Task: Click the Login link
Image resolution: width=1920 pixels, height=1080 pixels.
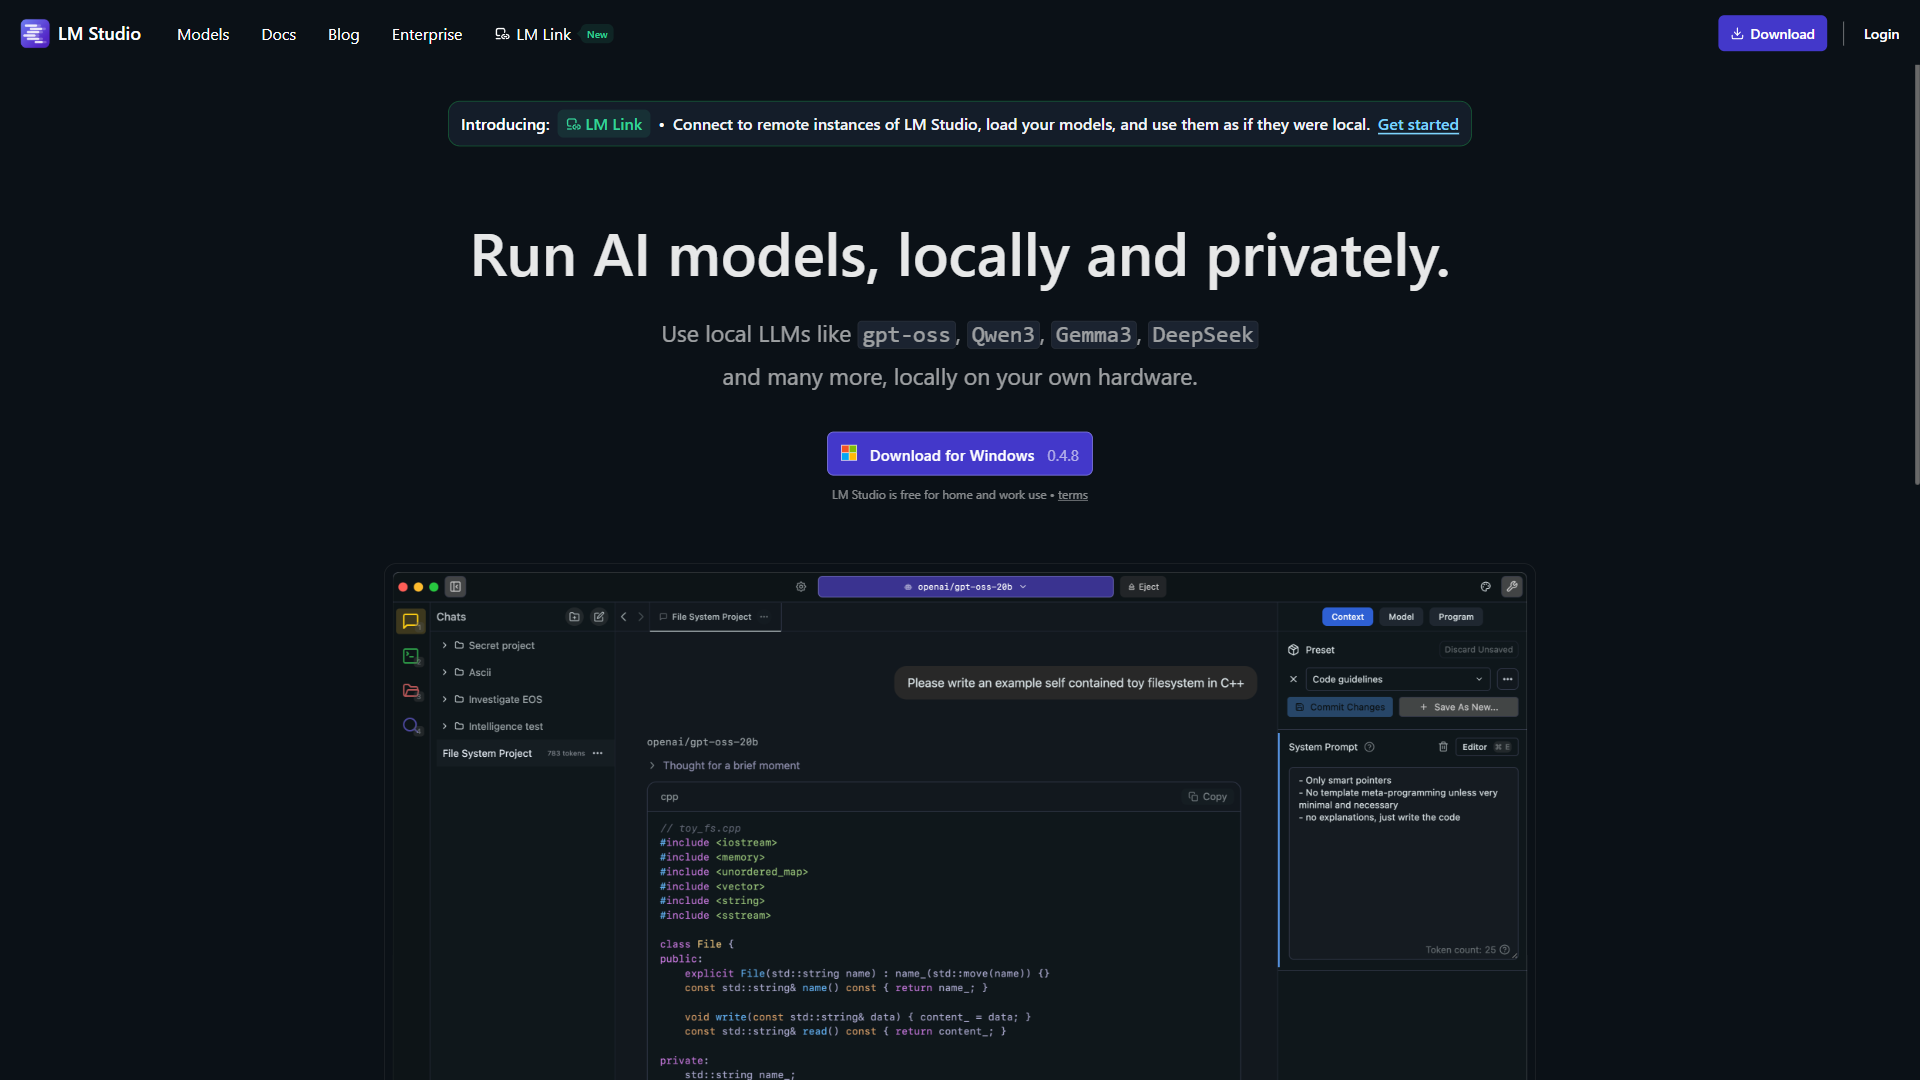Action: click(1881, 34)
